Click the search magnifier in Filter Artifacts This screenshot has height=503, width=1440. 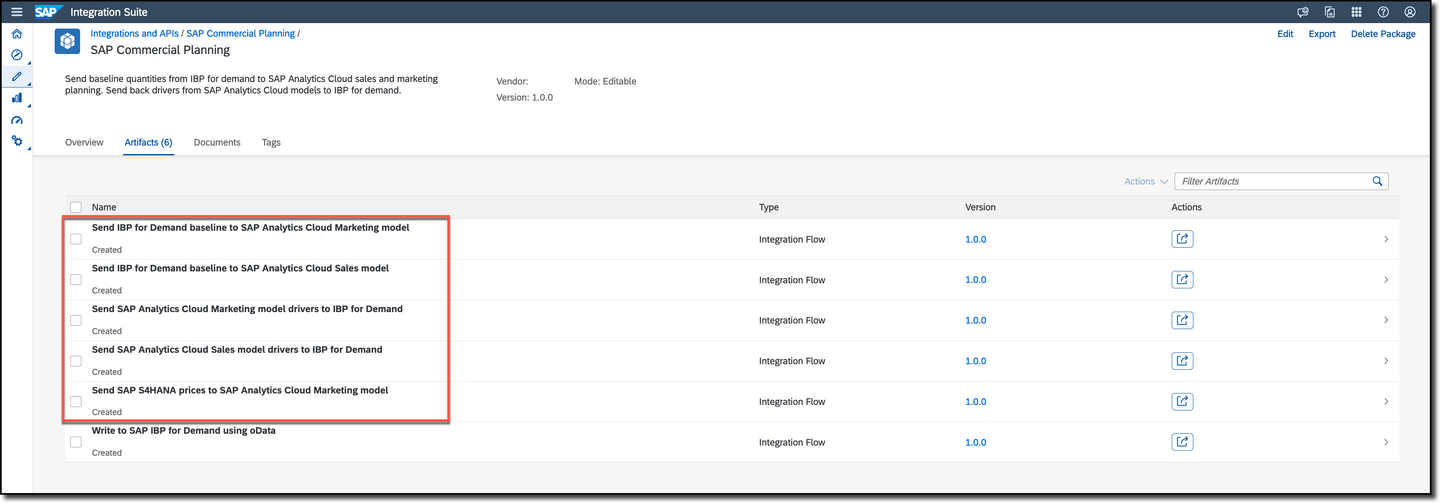click(1377, 181)
